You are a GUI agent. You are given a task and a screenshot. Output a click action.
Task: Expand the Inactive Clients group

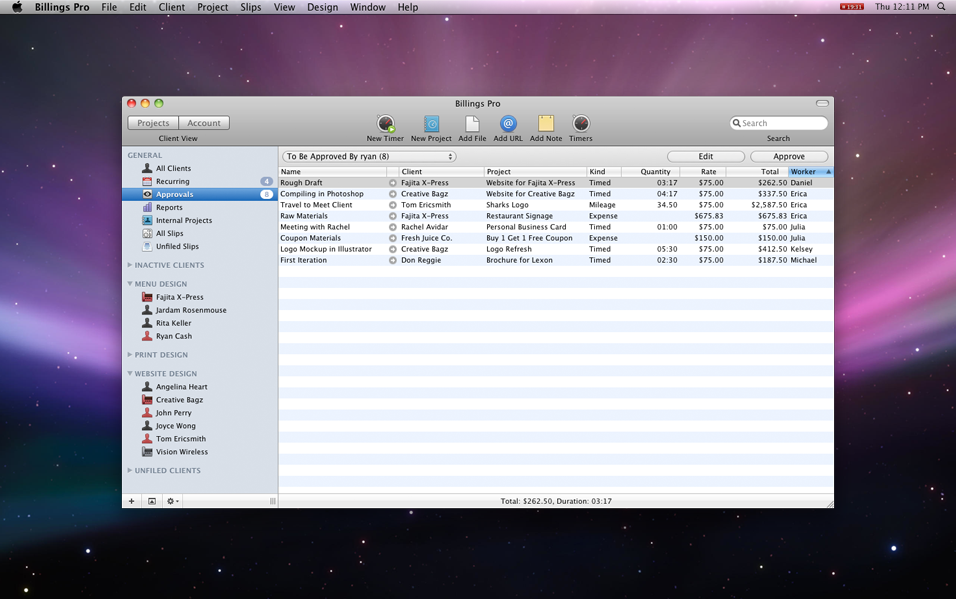(129, 265)
